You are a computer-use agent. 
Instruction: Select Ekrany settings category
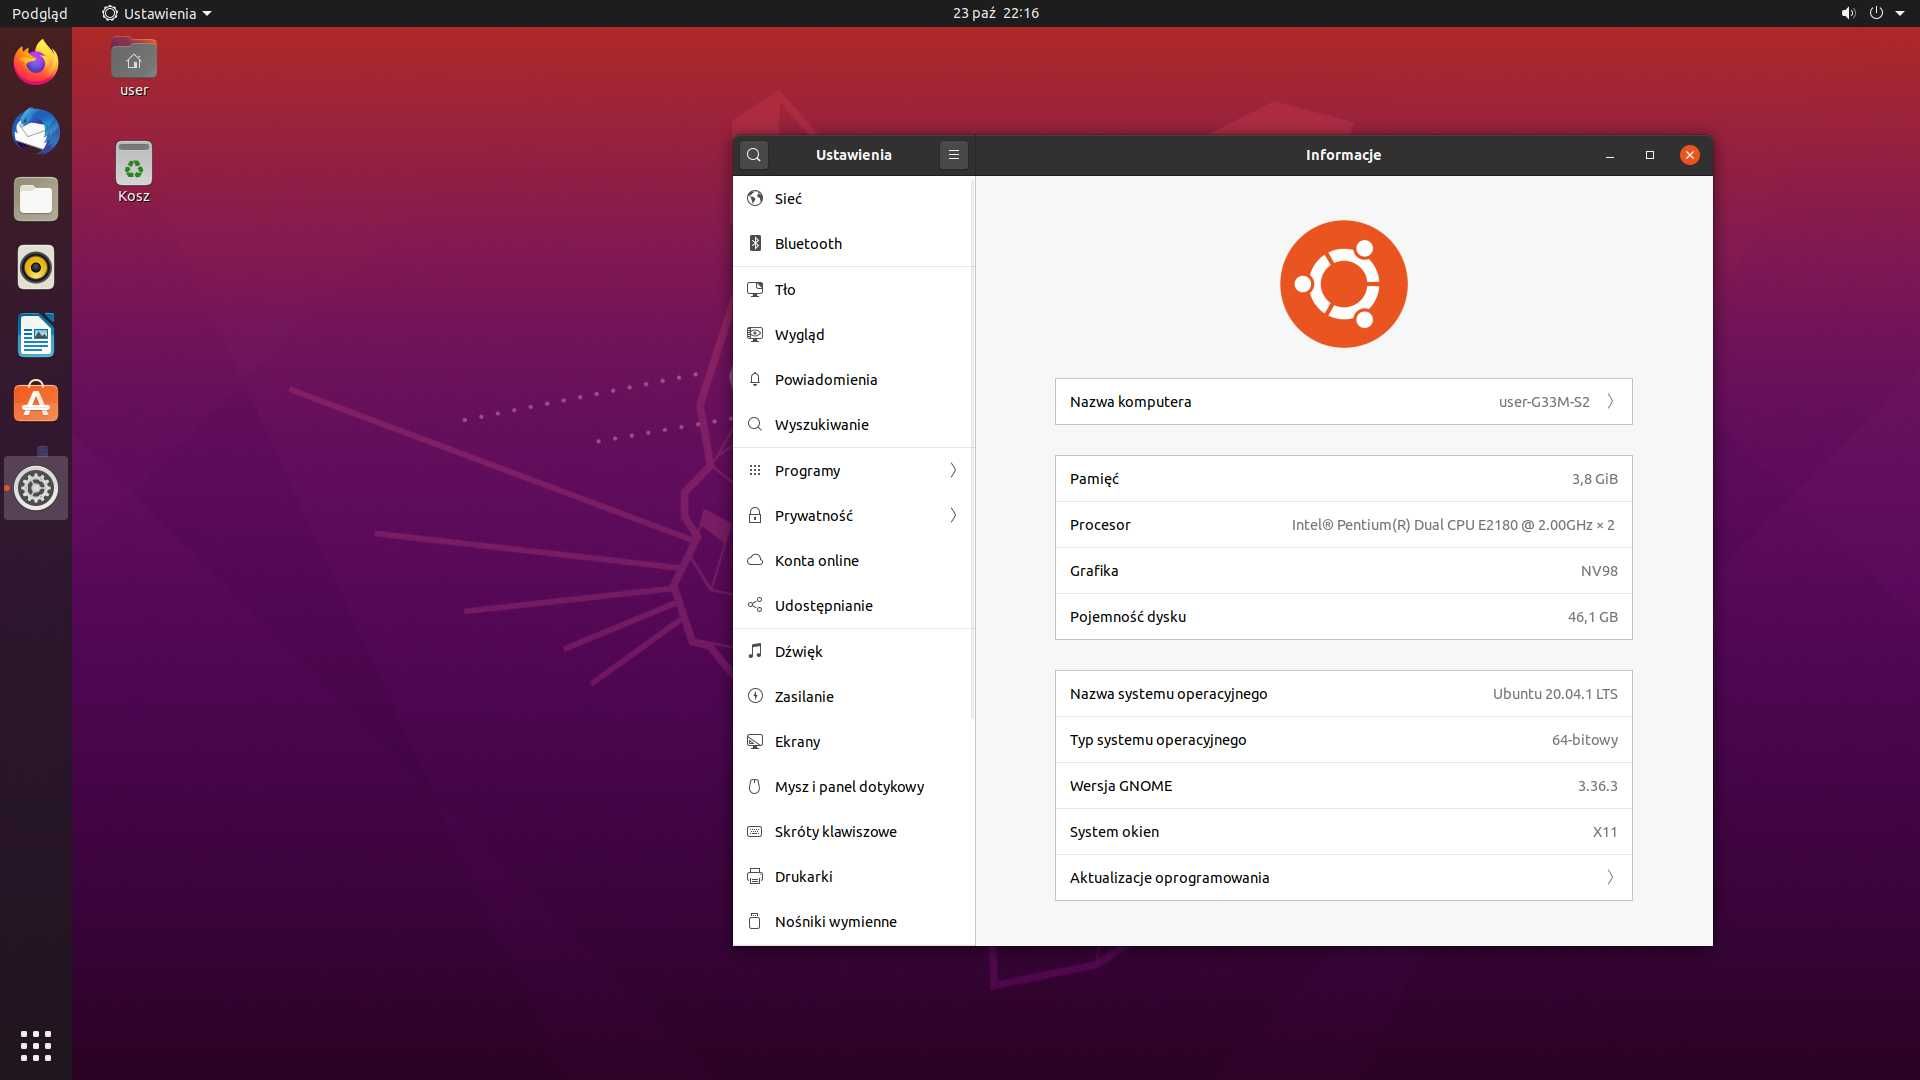click(x=853, y=741)
